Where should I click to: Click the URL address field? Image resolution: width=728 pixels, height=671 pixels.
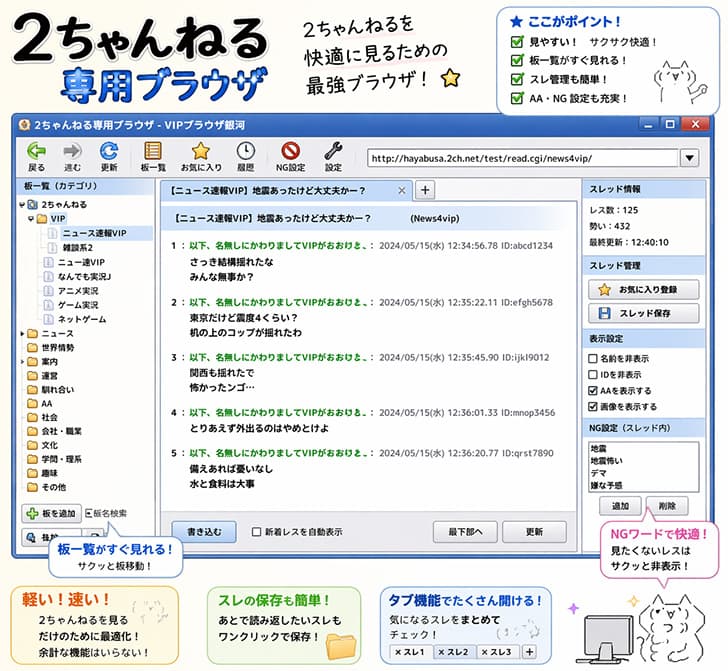point(522,158)
